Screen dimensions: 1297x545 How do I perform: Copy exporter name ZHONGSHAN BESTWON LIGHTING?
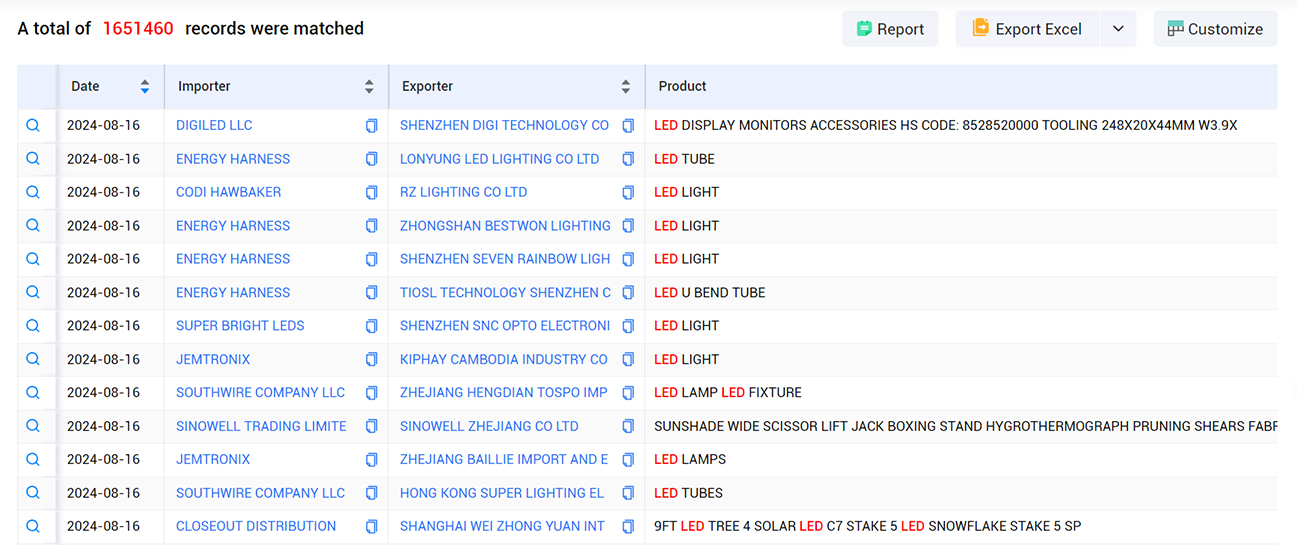pyautogui.click(x=628, y=226)
